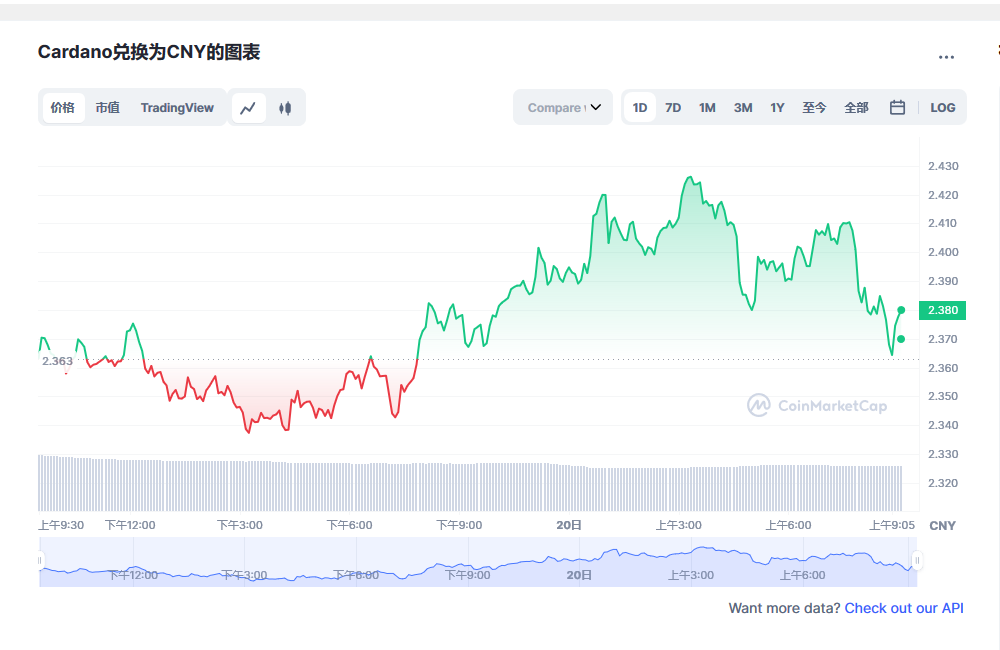
Task: Switch to the 市值 tab
Action: click(107, 108)
